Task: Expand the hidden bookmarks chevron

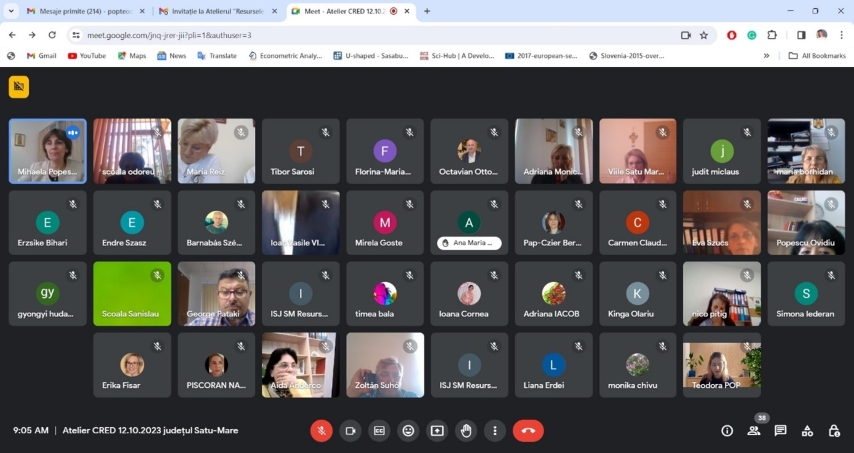Action: coord(767,56)
